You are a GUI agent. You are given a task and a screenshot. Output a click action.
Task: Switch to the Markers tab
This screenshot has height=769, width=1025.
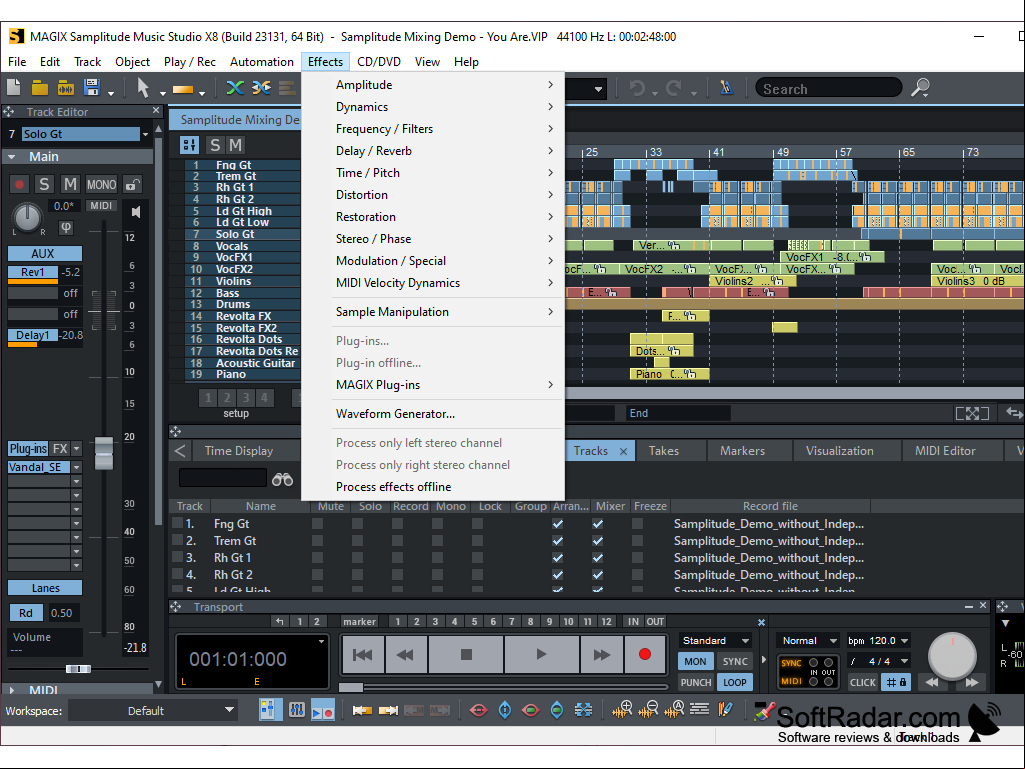(742, 451)
